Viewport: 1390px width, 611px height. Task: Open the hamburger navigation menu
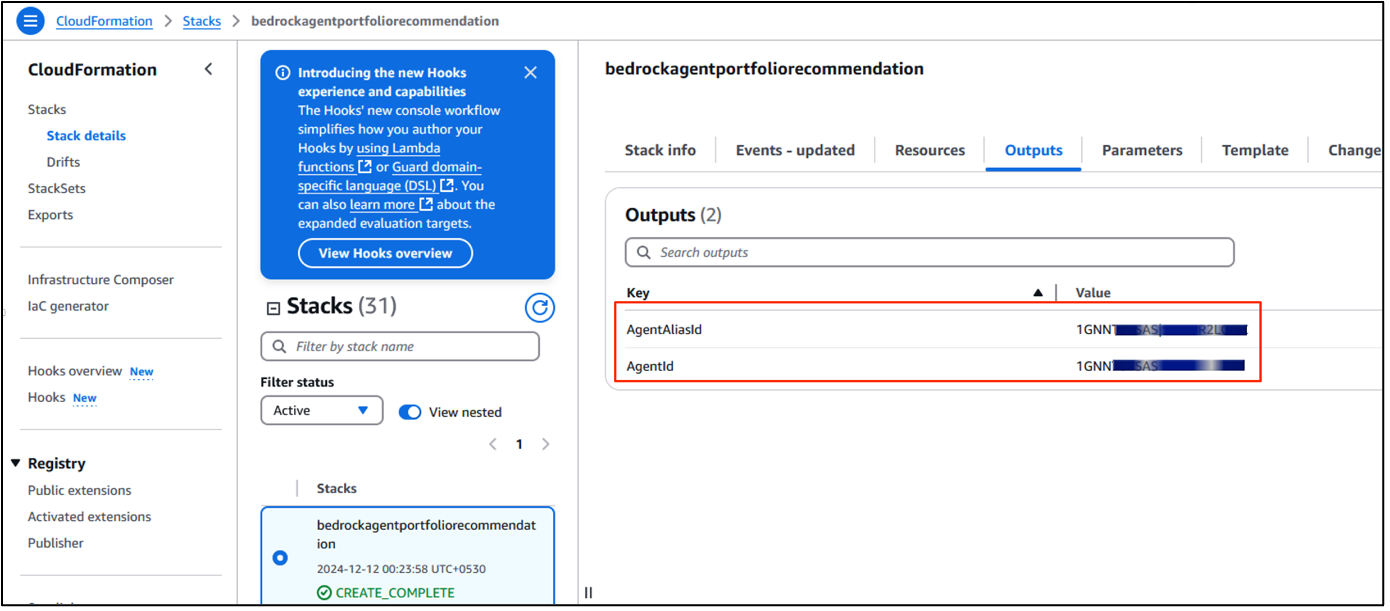pos(31,20)
